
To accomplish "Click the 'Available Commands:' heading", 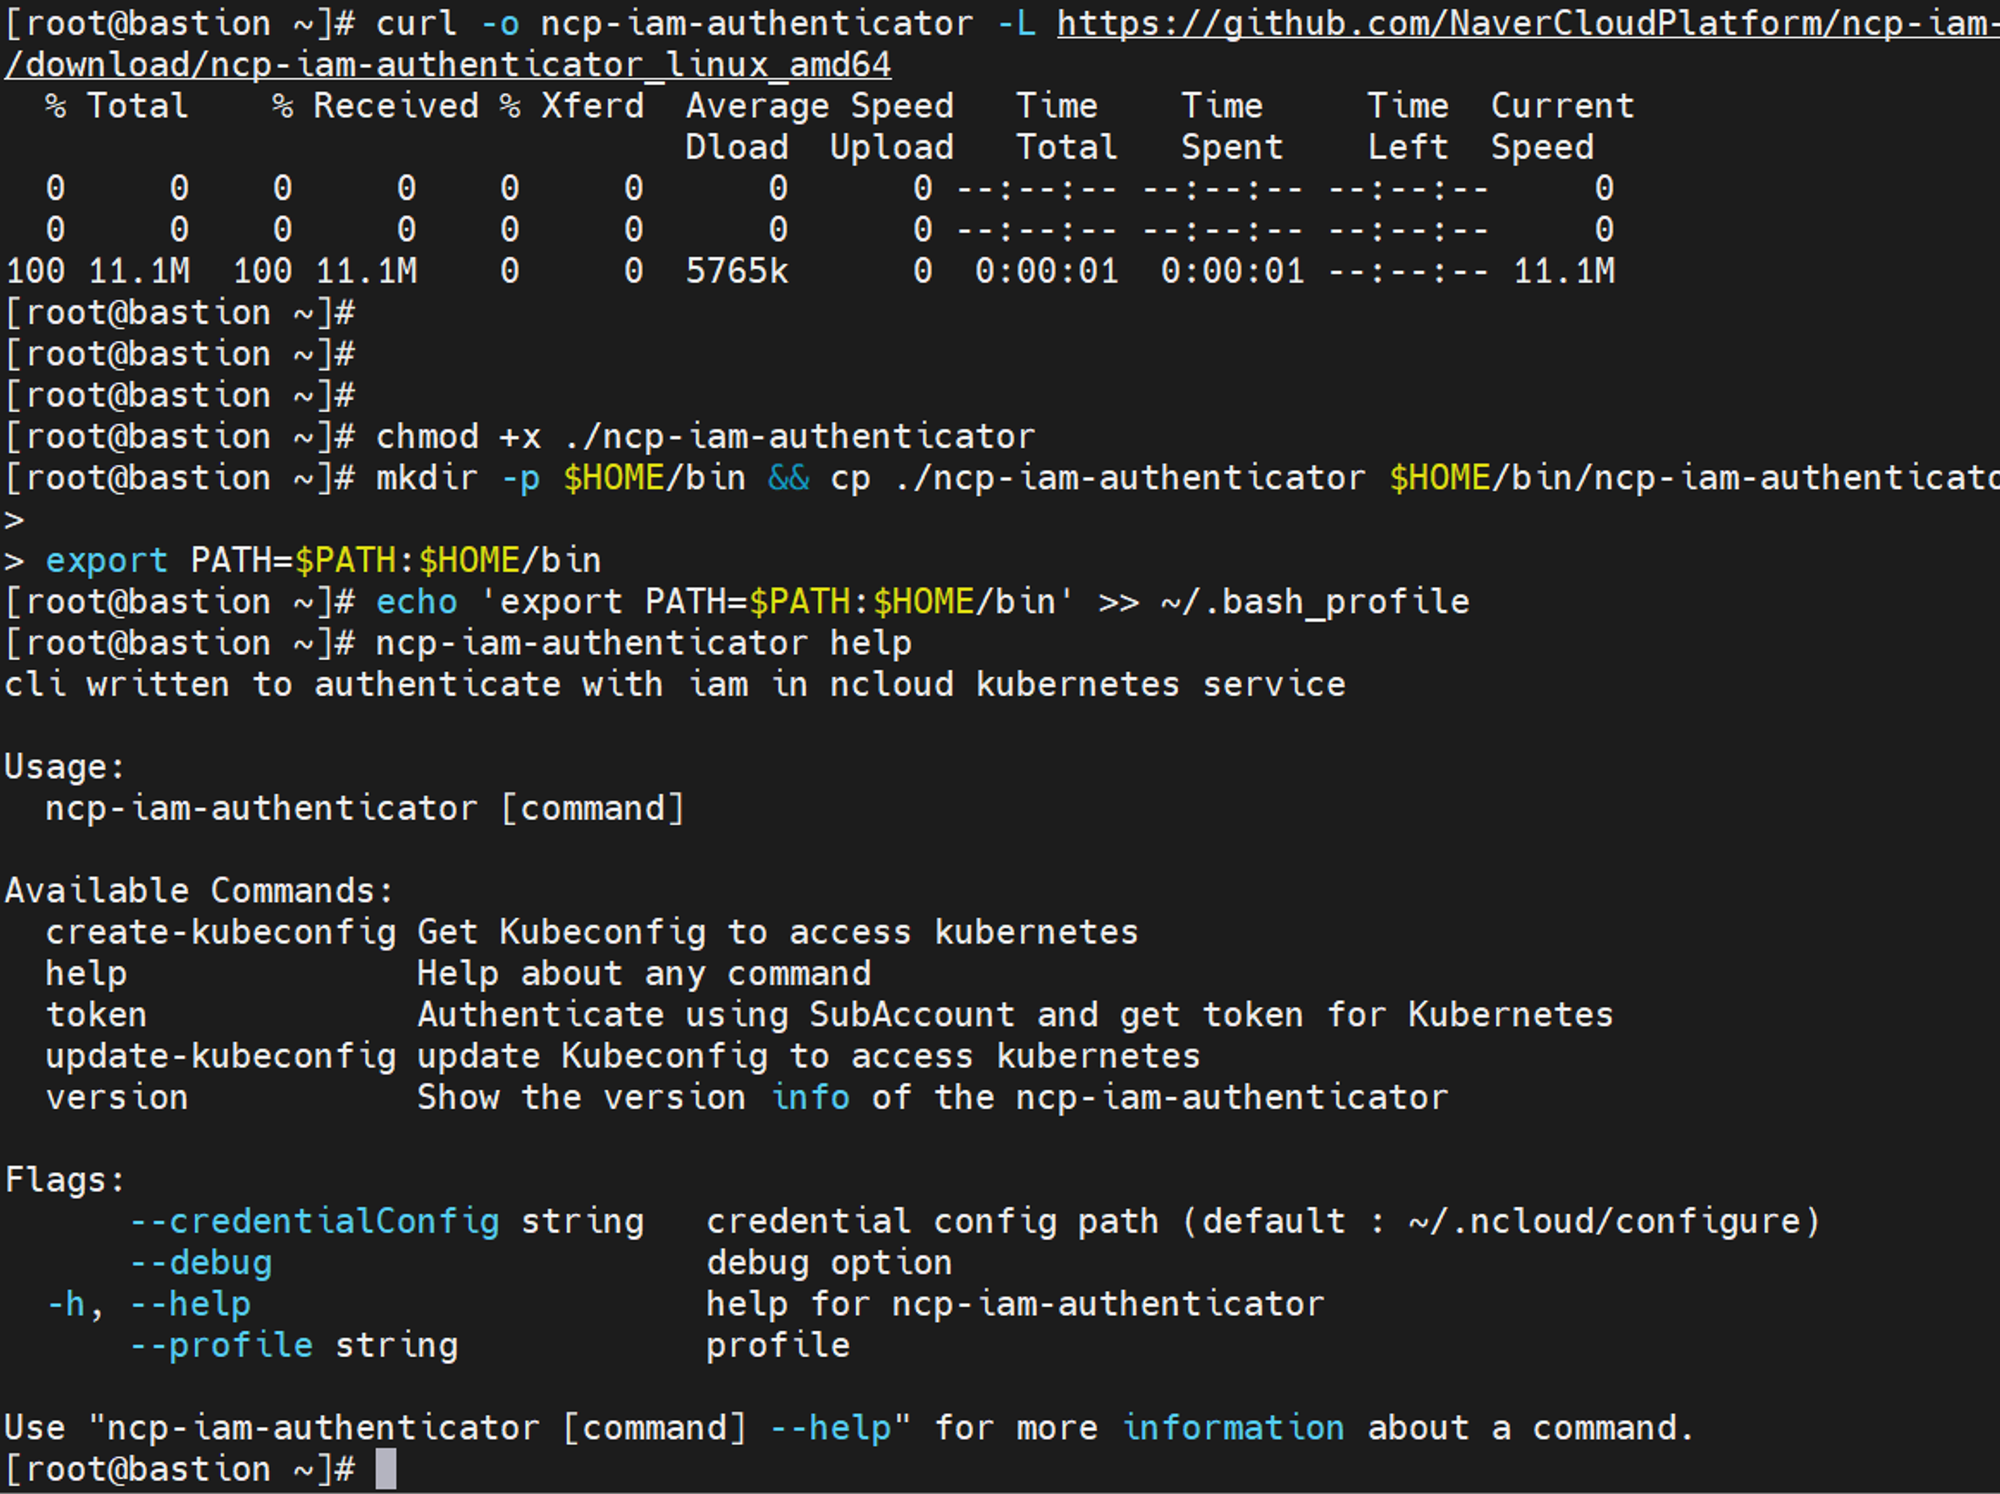I will coord(199,890).
